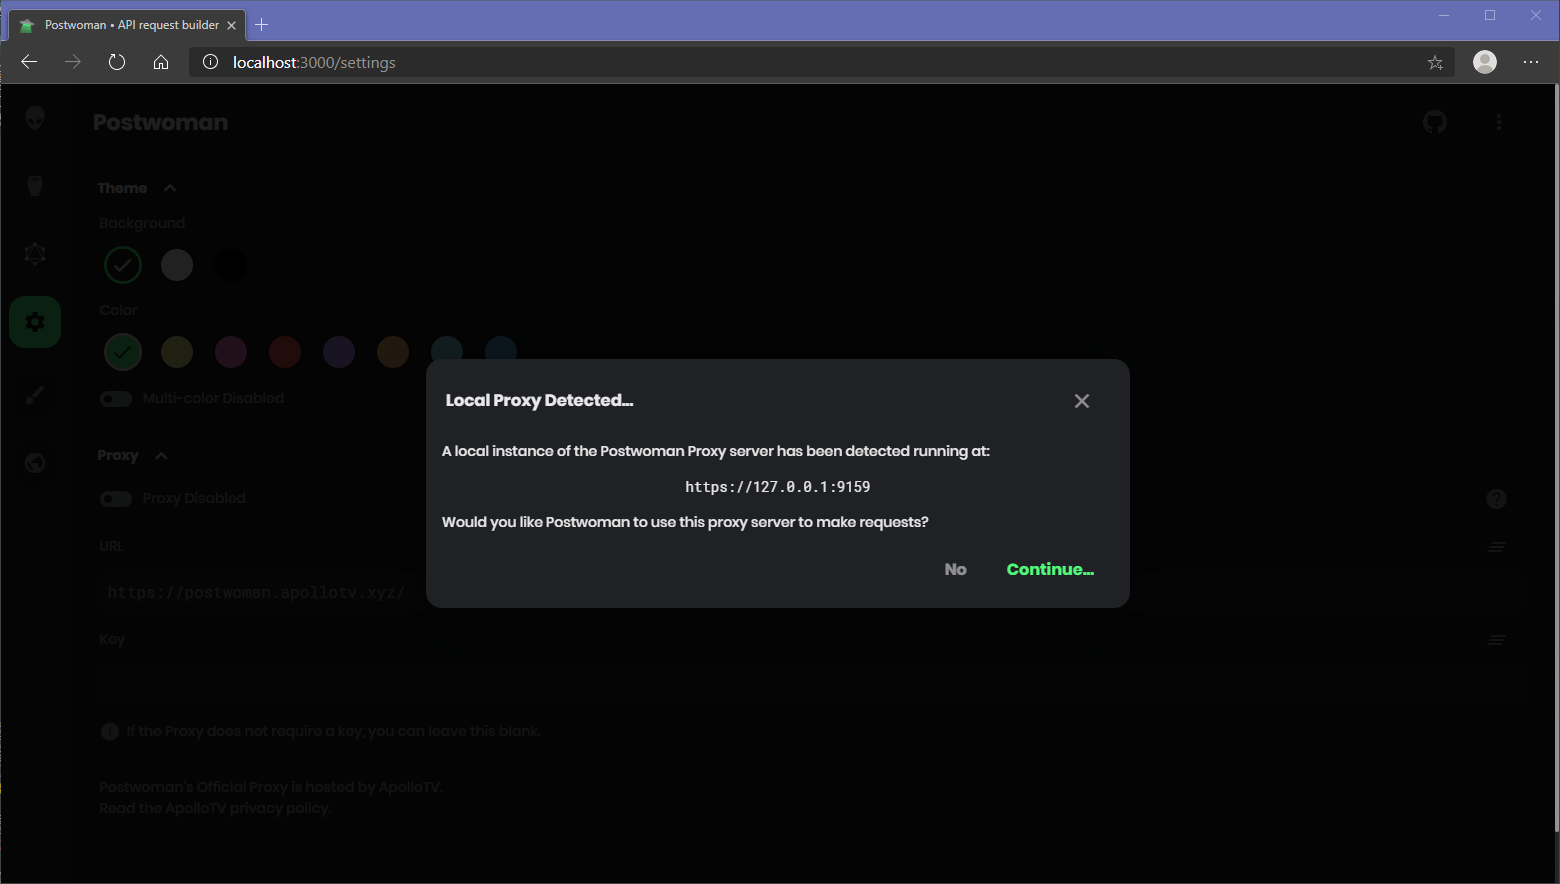This screenshot has height=884, width=1560.
Task: Select the black background swatch
Action: pyautogui.click(x=231, y=265)
